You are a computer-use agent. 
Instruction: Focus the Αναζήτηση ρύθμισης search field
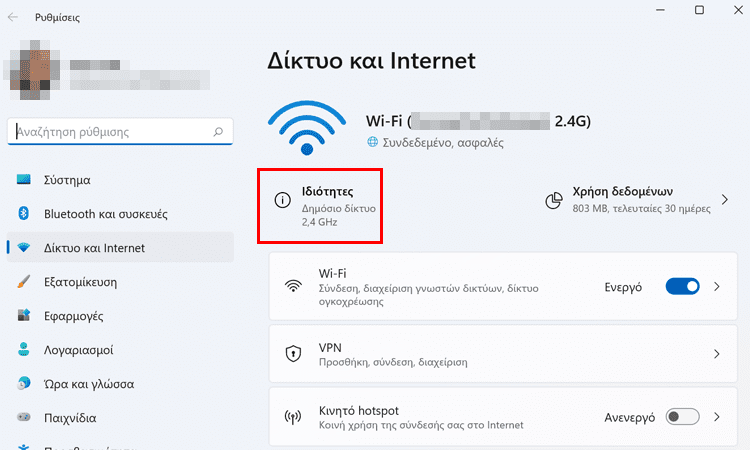[x=120, y=132]
